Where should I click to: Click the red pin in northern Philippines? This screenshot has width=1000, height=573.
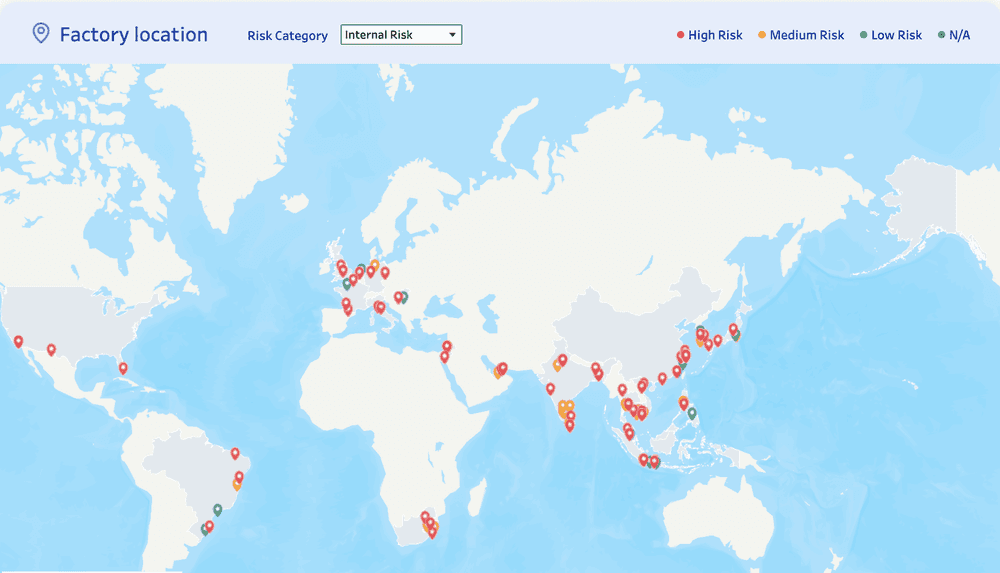[684, 404]
